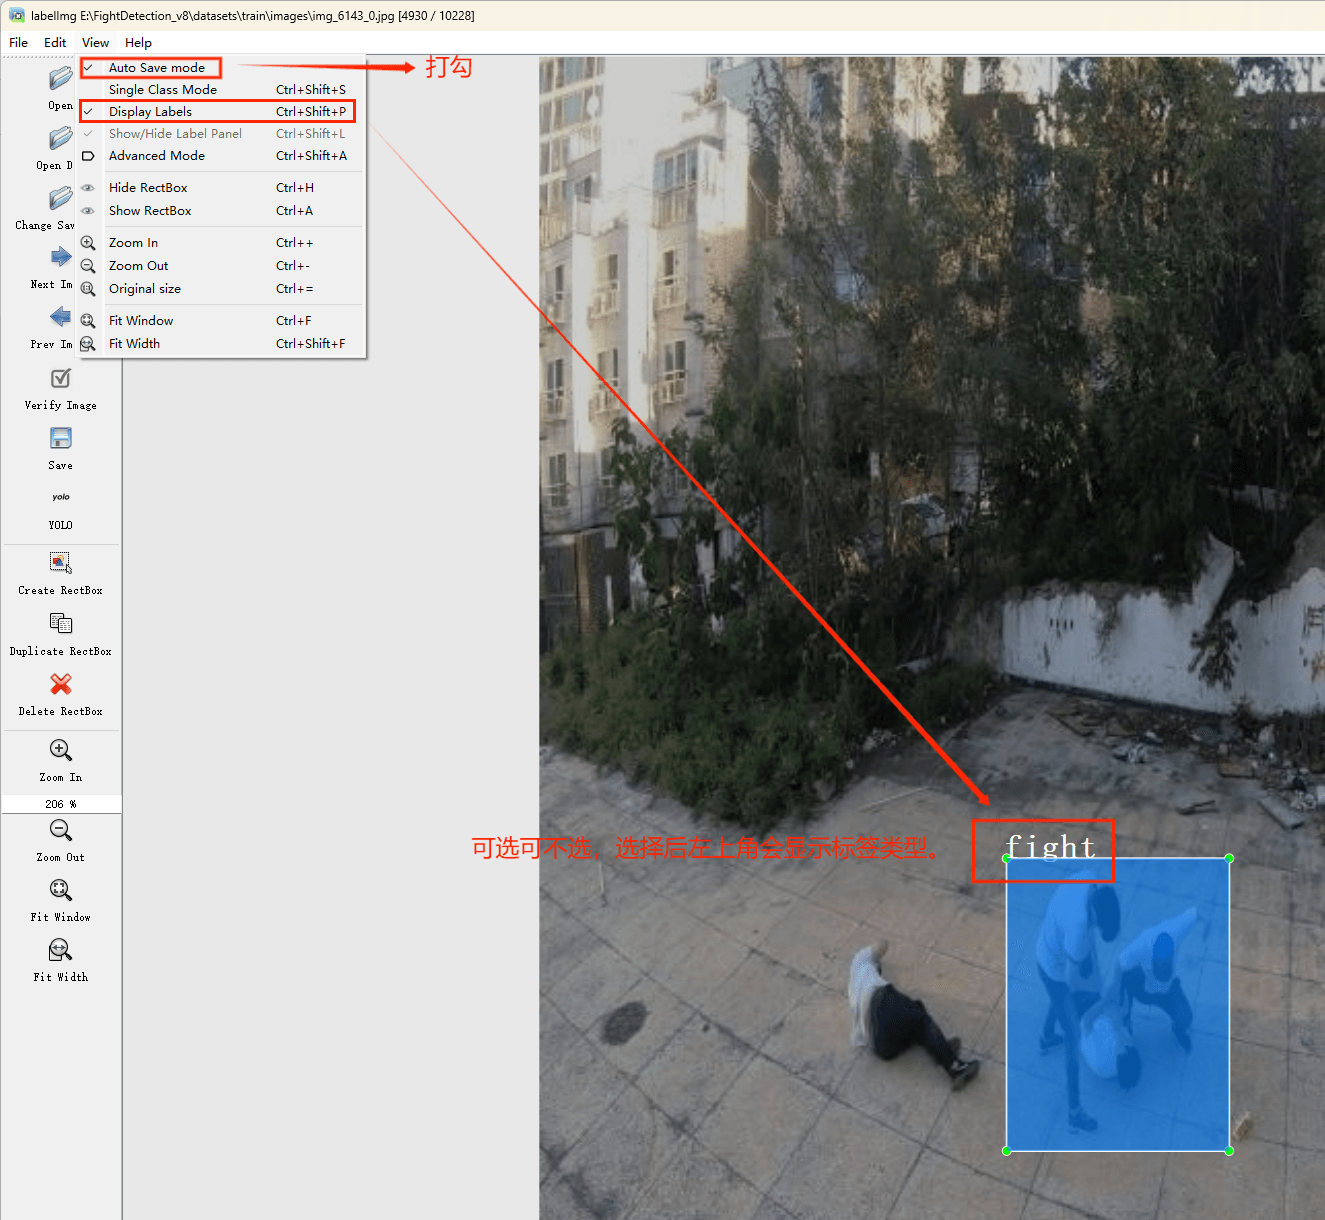This screenshot has width=1325, height=1220.
Task: Click the Zoom Out magnifier in the left toolbar
Action: click(60, 830)
